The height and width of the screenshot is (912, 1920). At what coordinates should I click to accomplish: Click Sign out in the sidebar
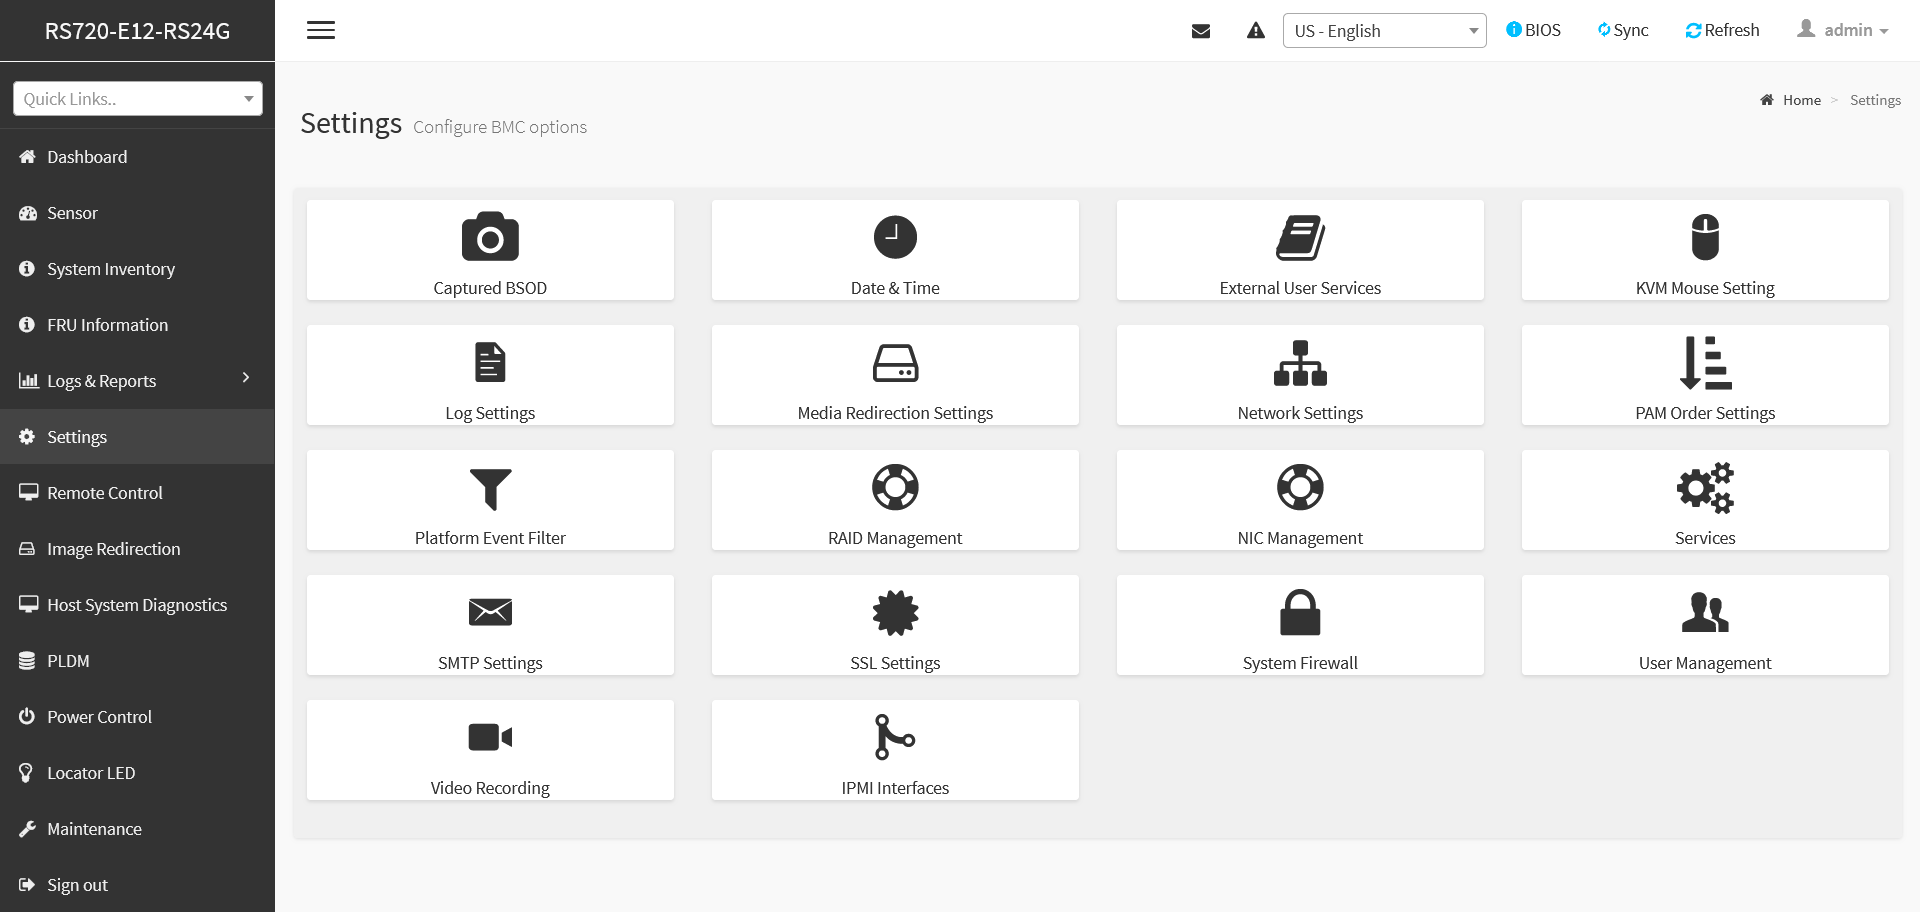click(x=137, y=885)
